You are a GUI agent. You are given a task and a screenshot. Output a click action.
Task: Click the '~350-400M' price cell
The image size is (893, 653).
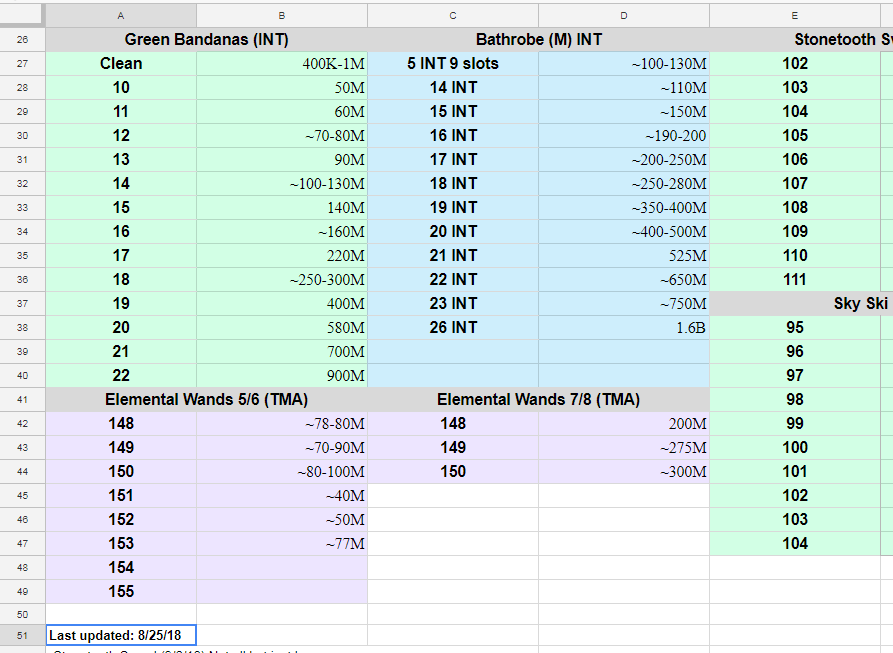624,208
